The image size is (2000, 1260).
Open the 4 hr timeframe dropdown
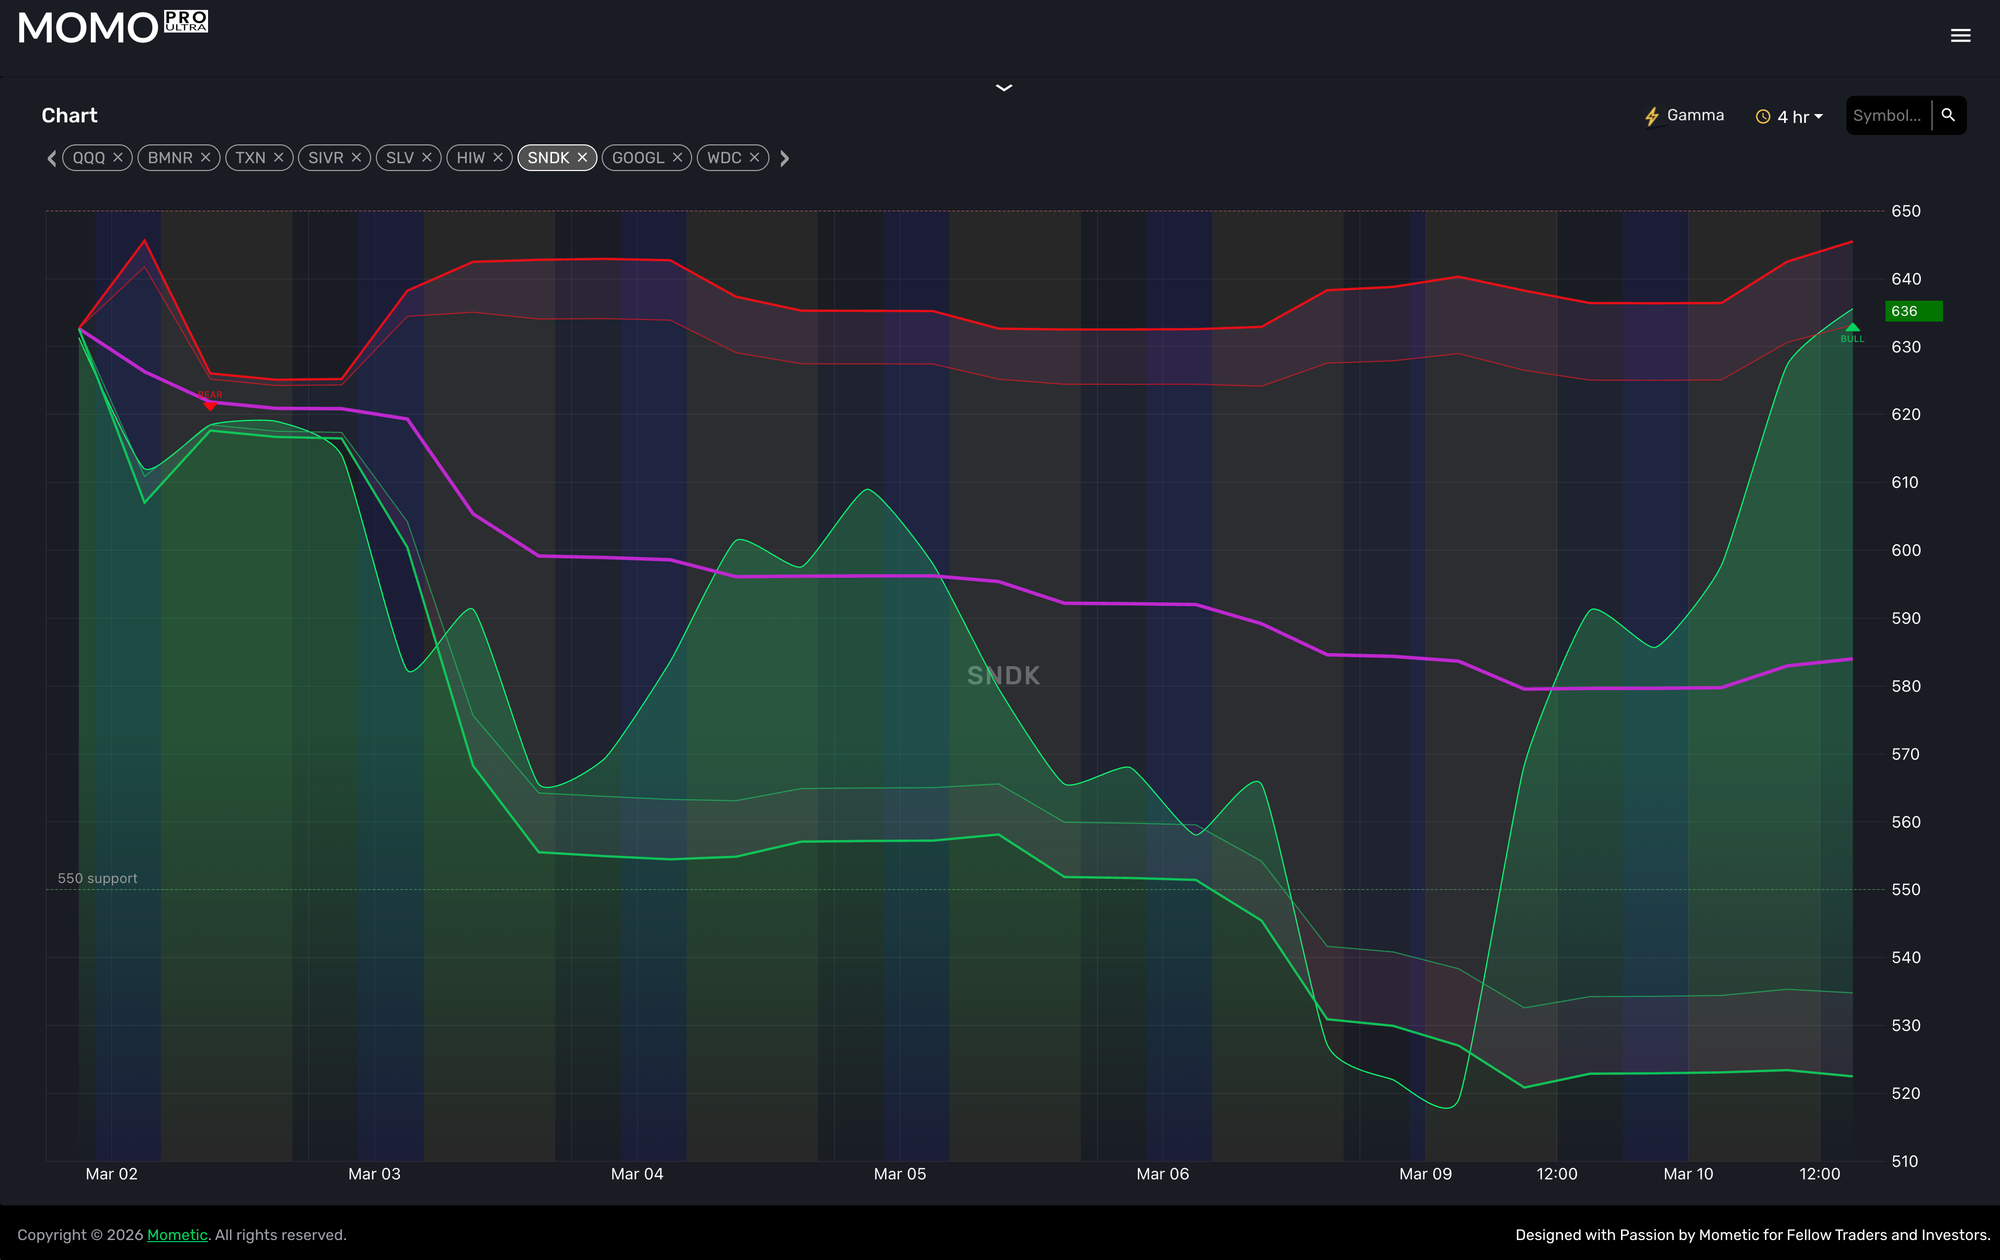coord(1790,117)
